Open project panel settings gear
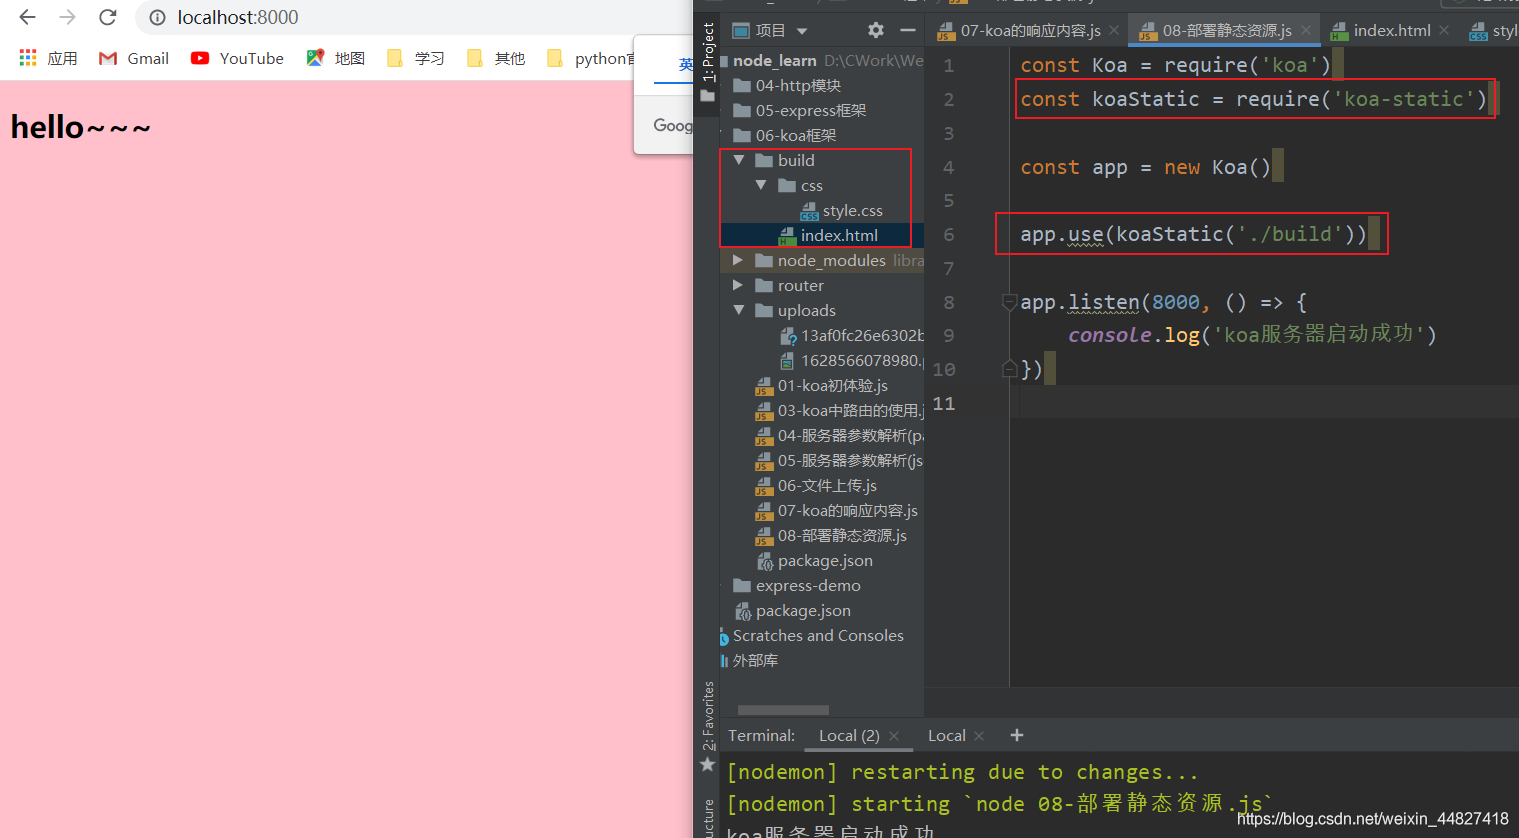Image resolution: width=1519 pixels, height=838 pixels. tap(876, 30)
